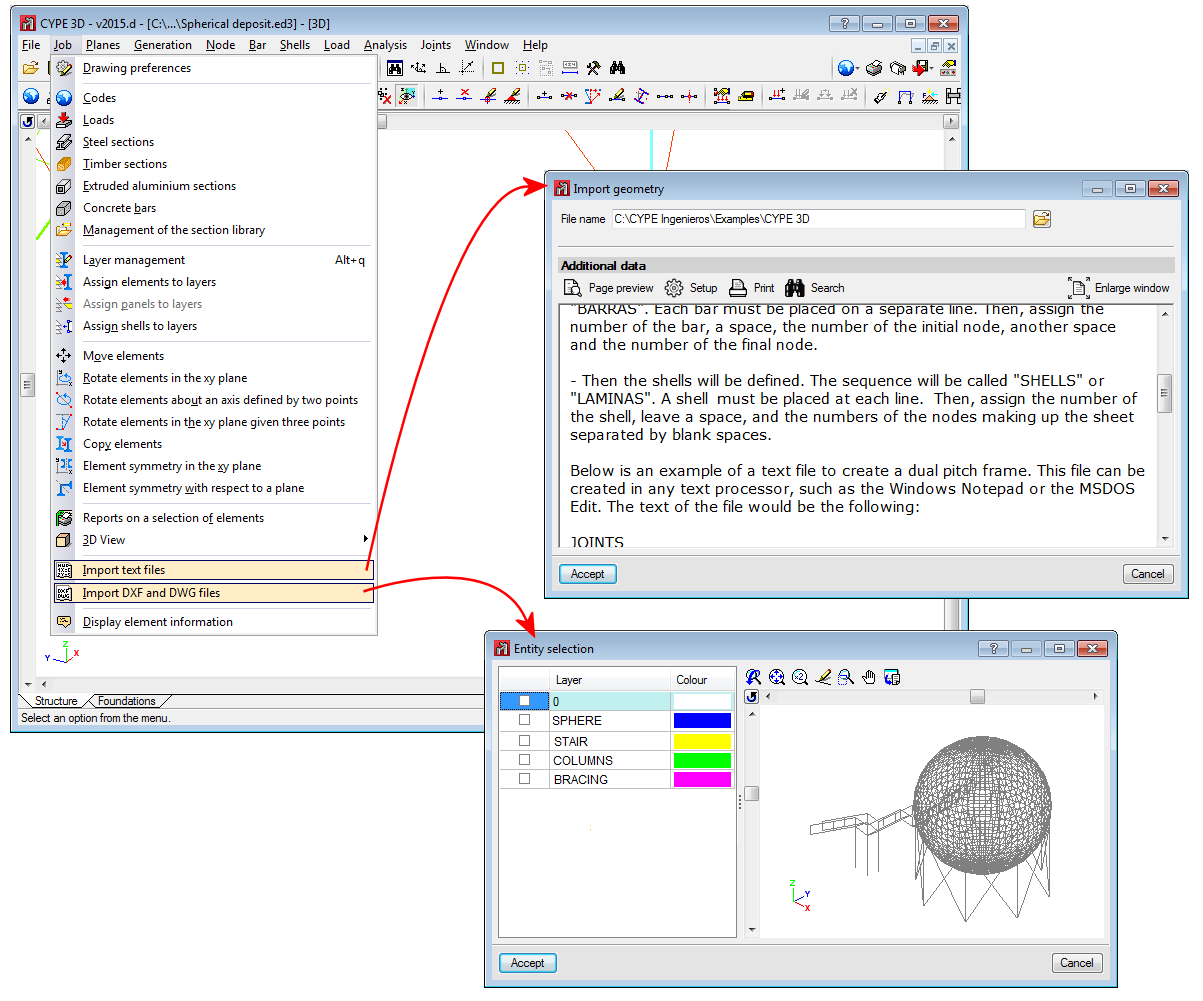Click the zoom x2 icon in Entity selection
The image size is (1203, 1001).
click(800, 677)
